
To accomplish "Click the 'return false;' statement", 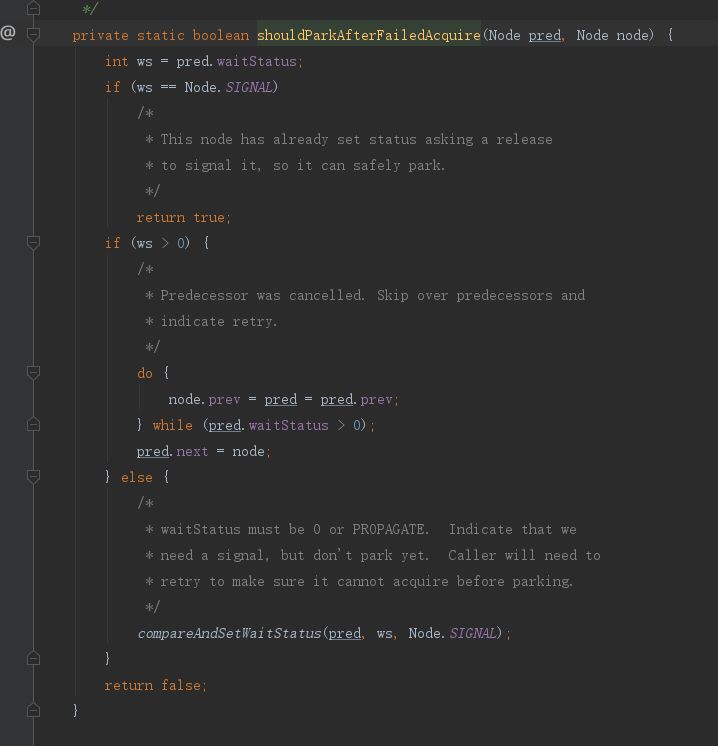I will tap(156, 685).
